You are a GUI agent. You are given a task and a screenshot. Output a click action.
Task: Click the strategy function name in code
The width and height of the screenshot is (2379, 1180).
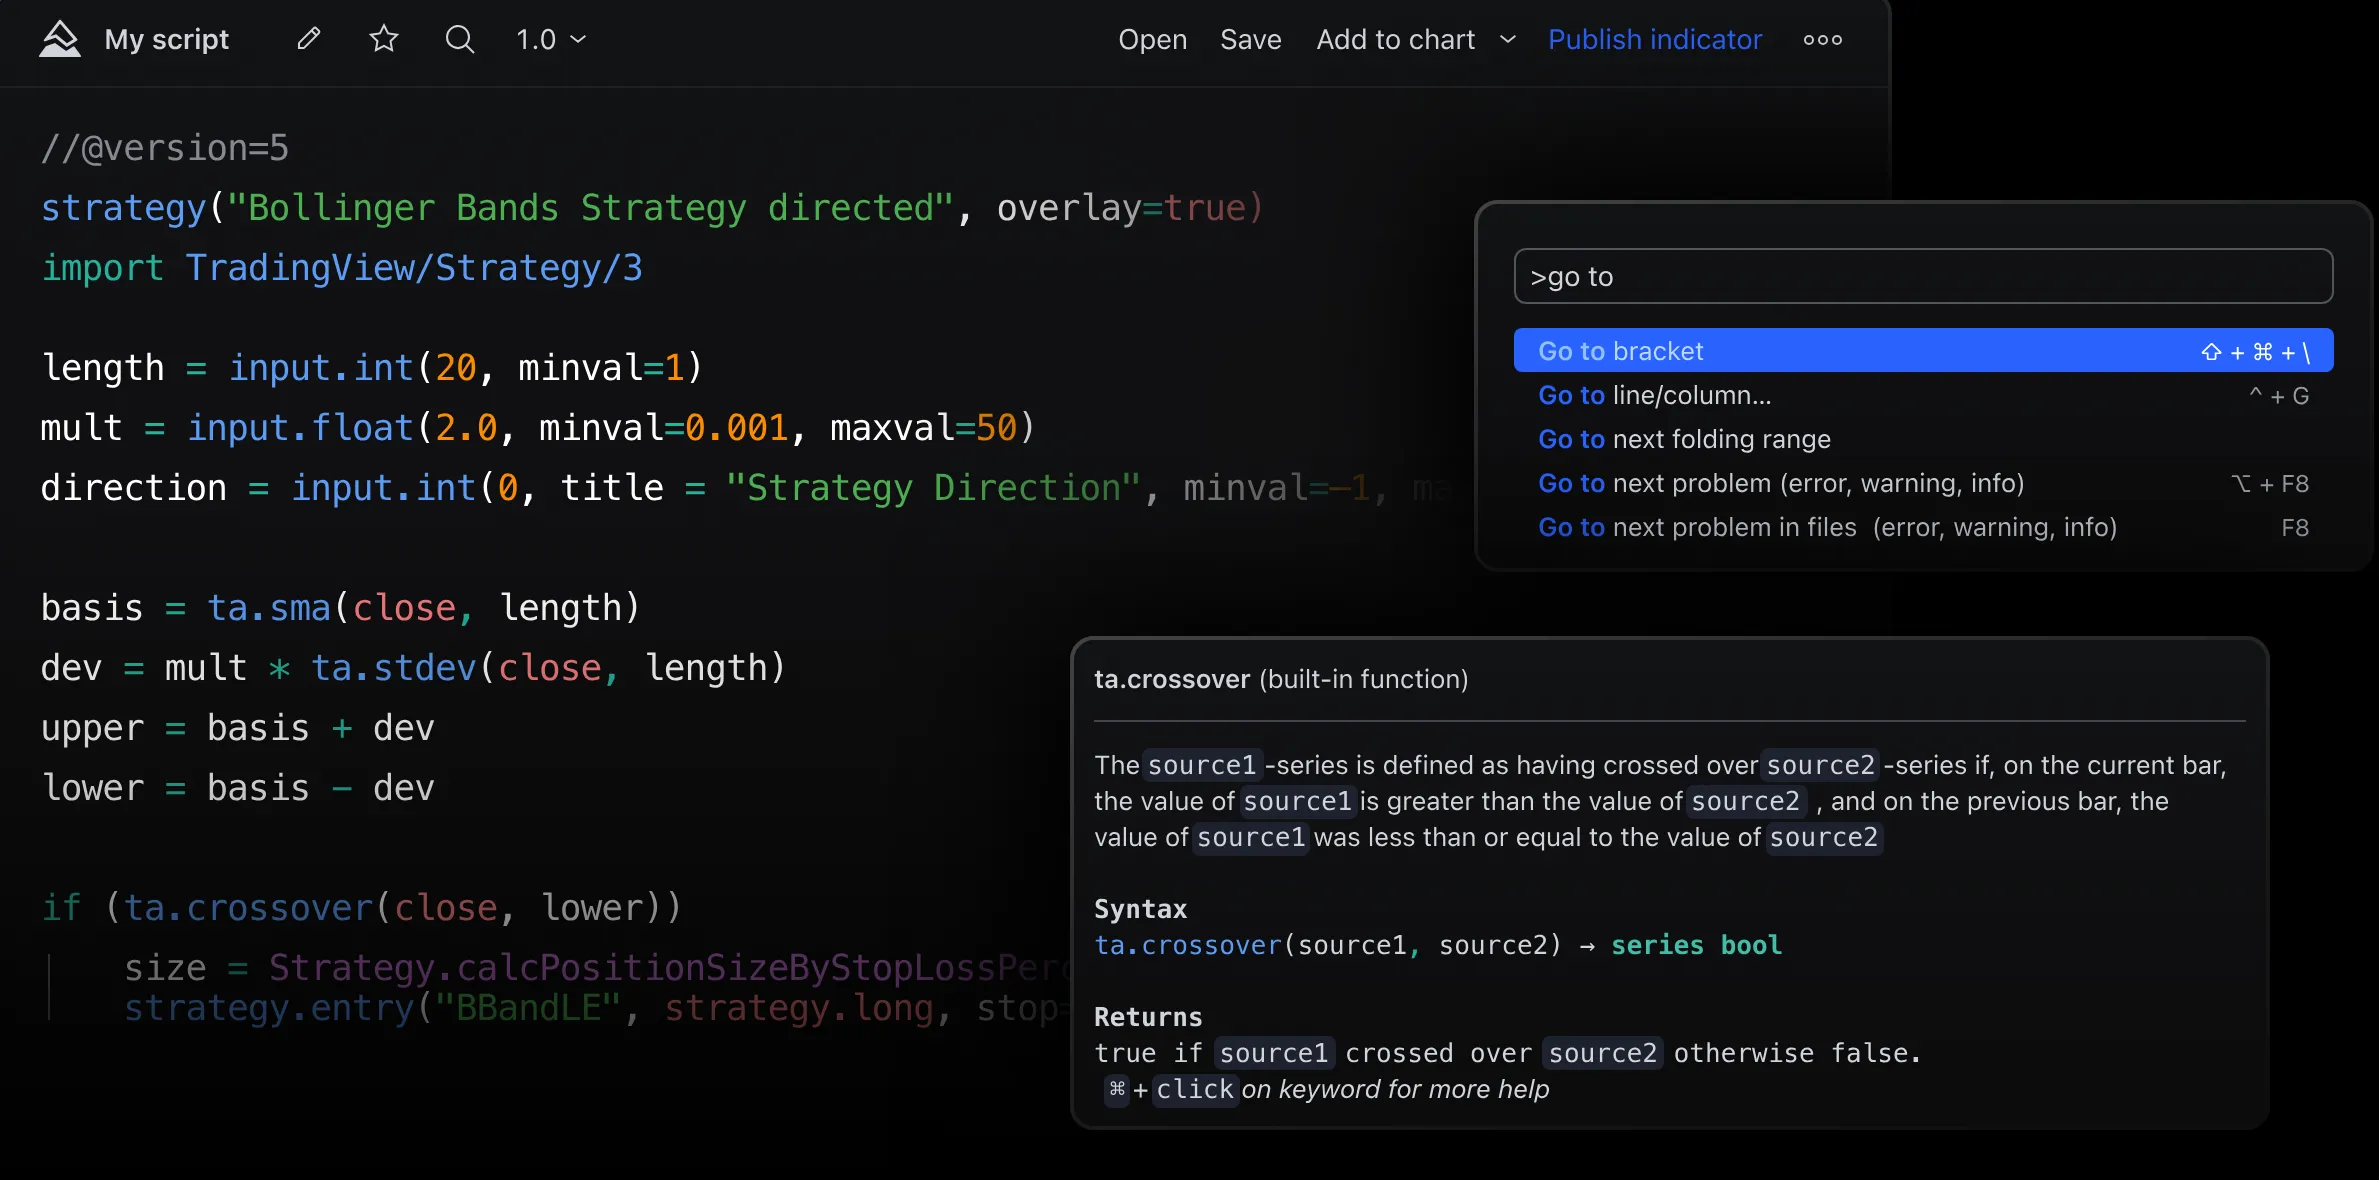123,208
